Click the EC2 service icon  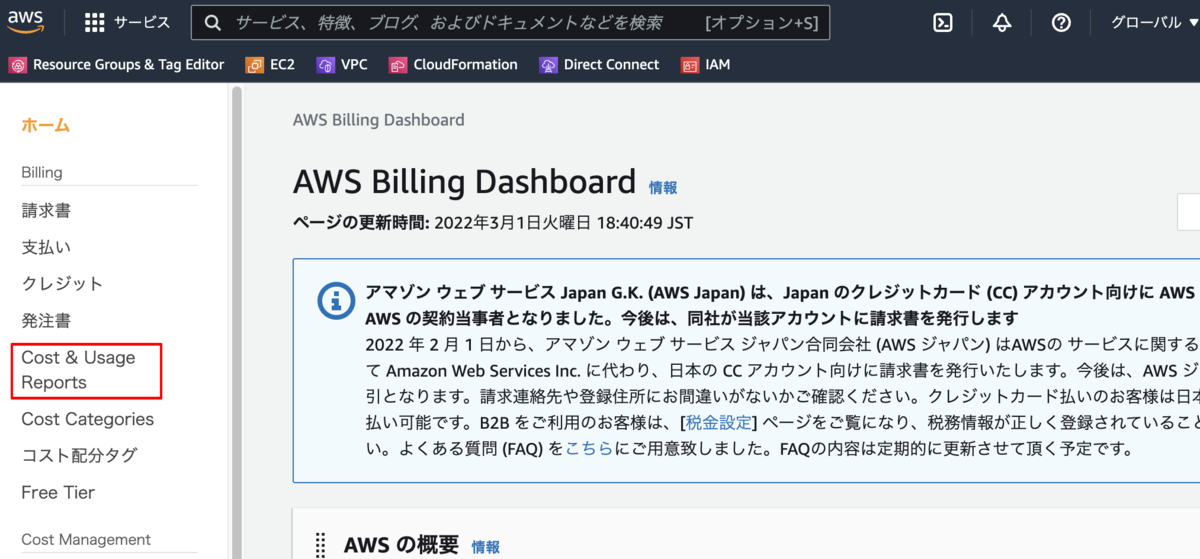tap(255, 65)
